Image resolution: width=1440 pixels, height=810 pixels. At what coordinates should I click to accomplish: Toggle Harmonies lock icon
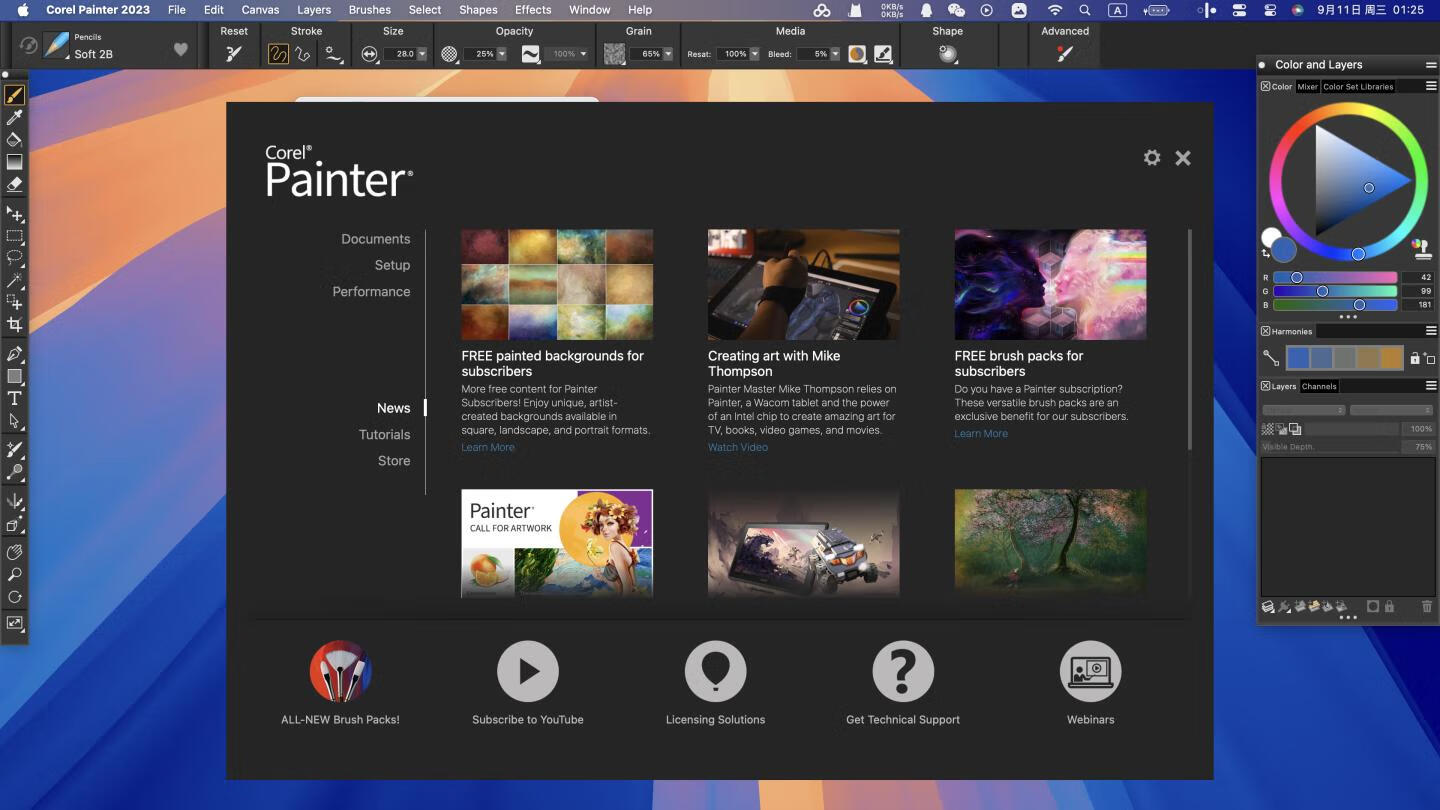(x=1415, y=358)
